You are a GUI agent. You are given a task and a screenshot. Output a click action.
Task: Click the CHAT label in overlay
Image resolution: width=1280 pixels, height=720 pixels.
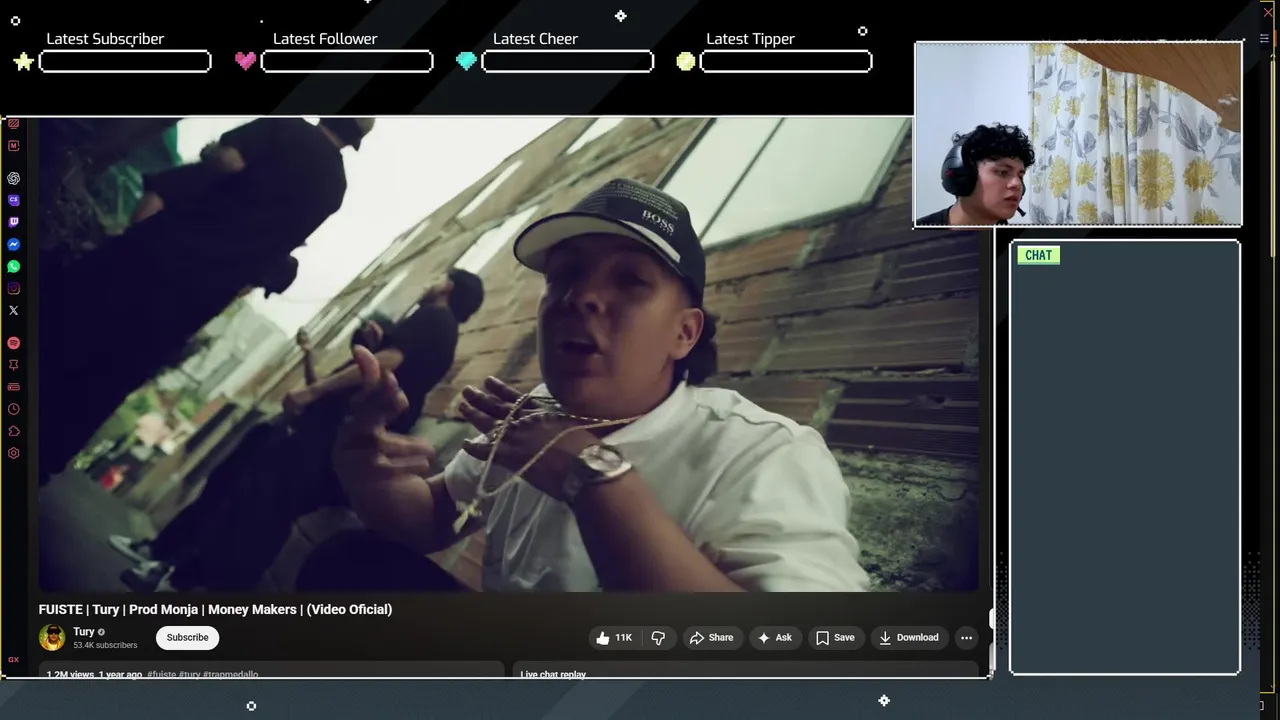point(1038,255)
